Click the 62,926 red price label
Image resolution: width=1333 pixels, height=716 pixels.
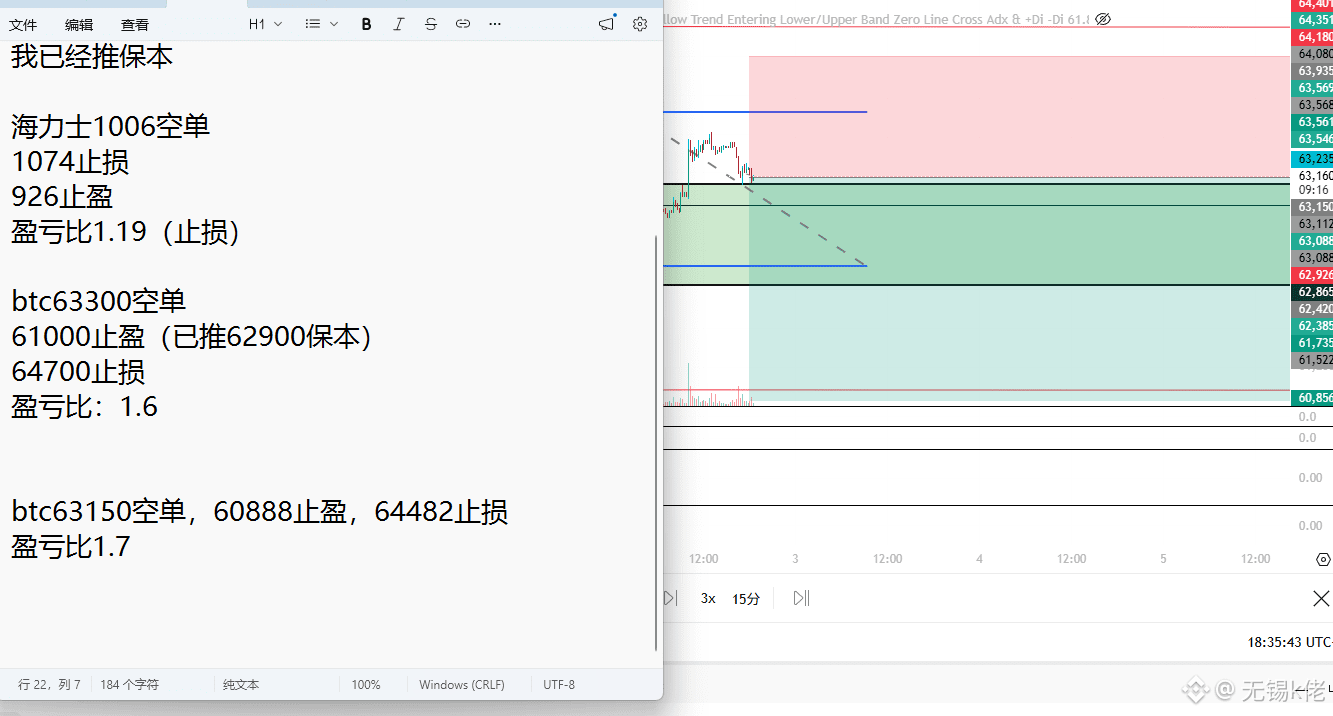(1312, 275)
